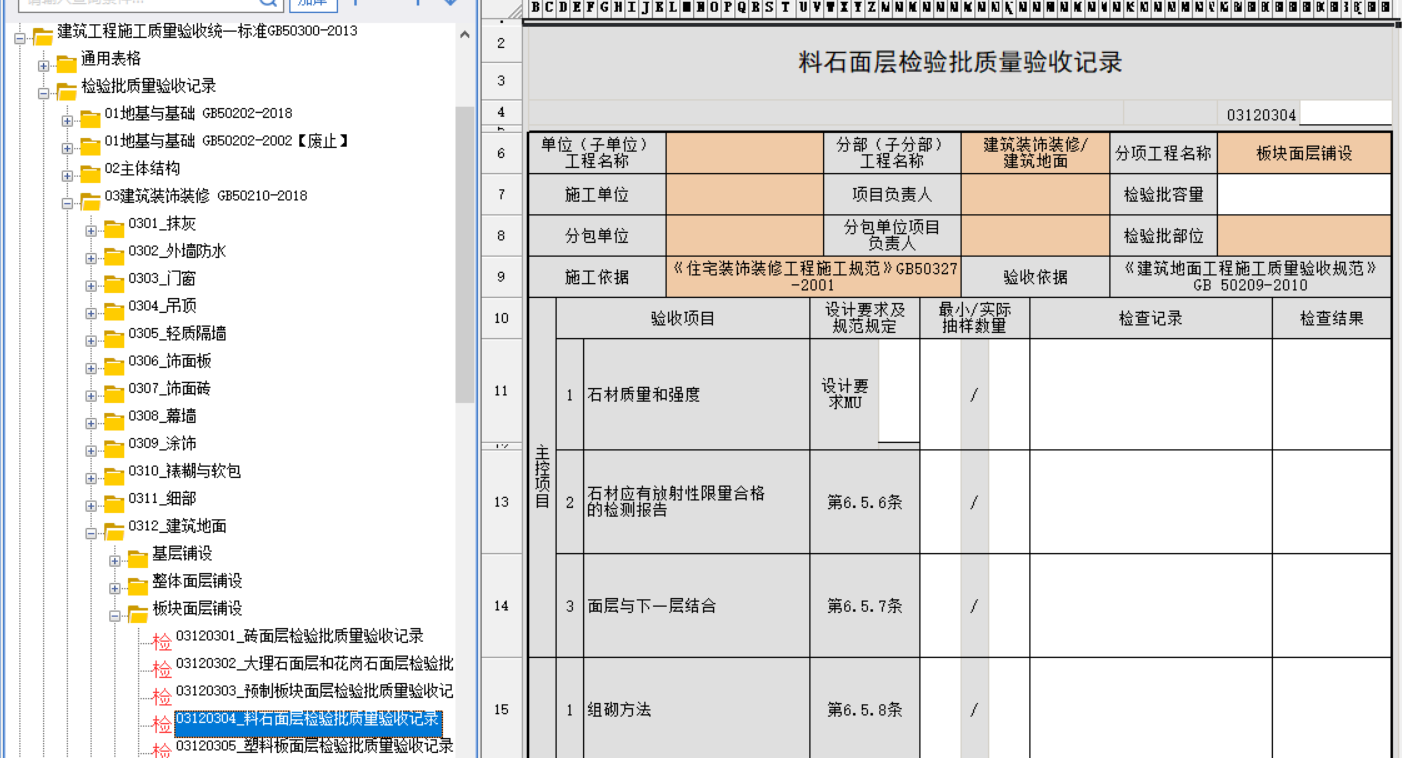Viewport: 1402px width, 758px height.
Task: Select 03120303_预制板块面层 record
Action: pyautogui.click(x=314, y=691)
